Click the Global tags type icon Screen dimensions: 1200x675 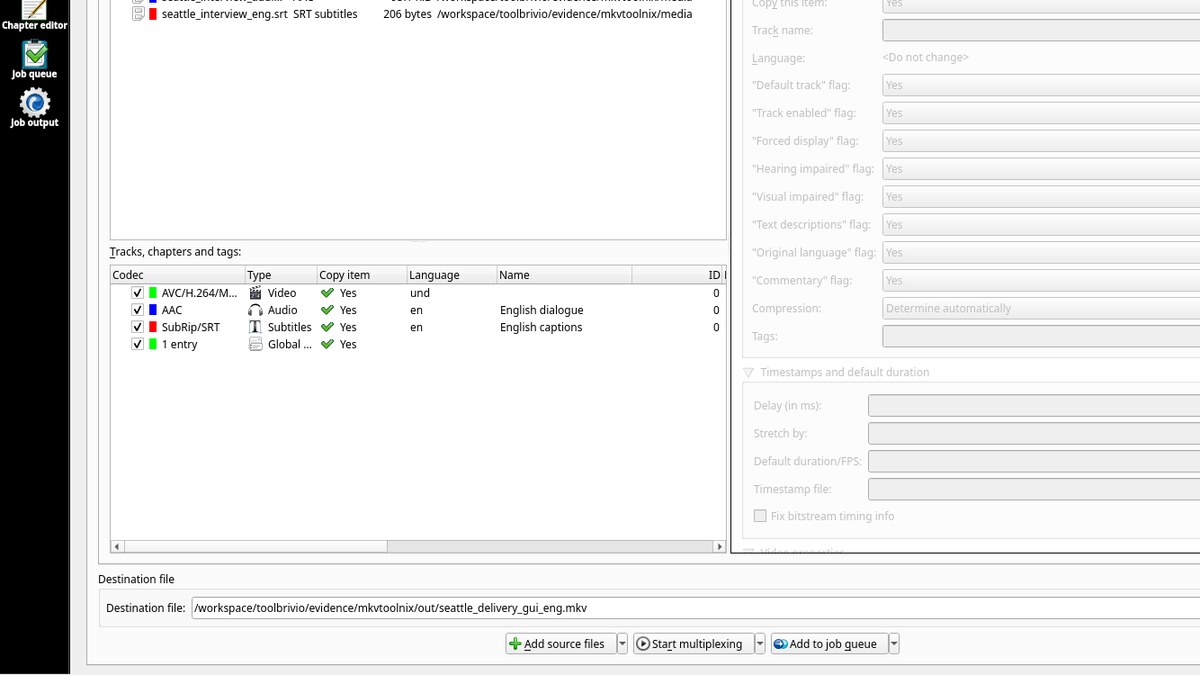(256, 344)
